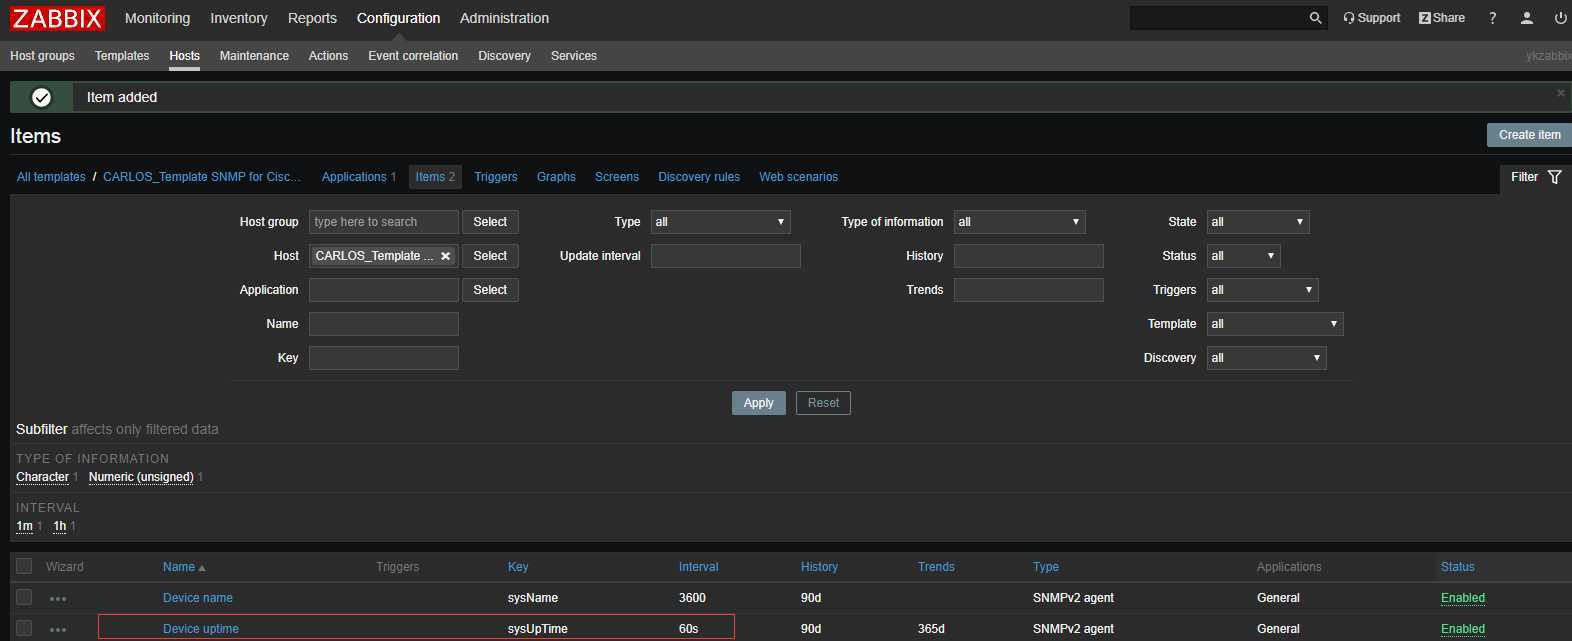The height and width of the screenshot is (641, 1572).
Task: Click the Reset filter button
Action: point(823,403)
